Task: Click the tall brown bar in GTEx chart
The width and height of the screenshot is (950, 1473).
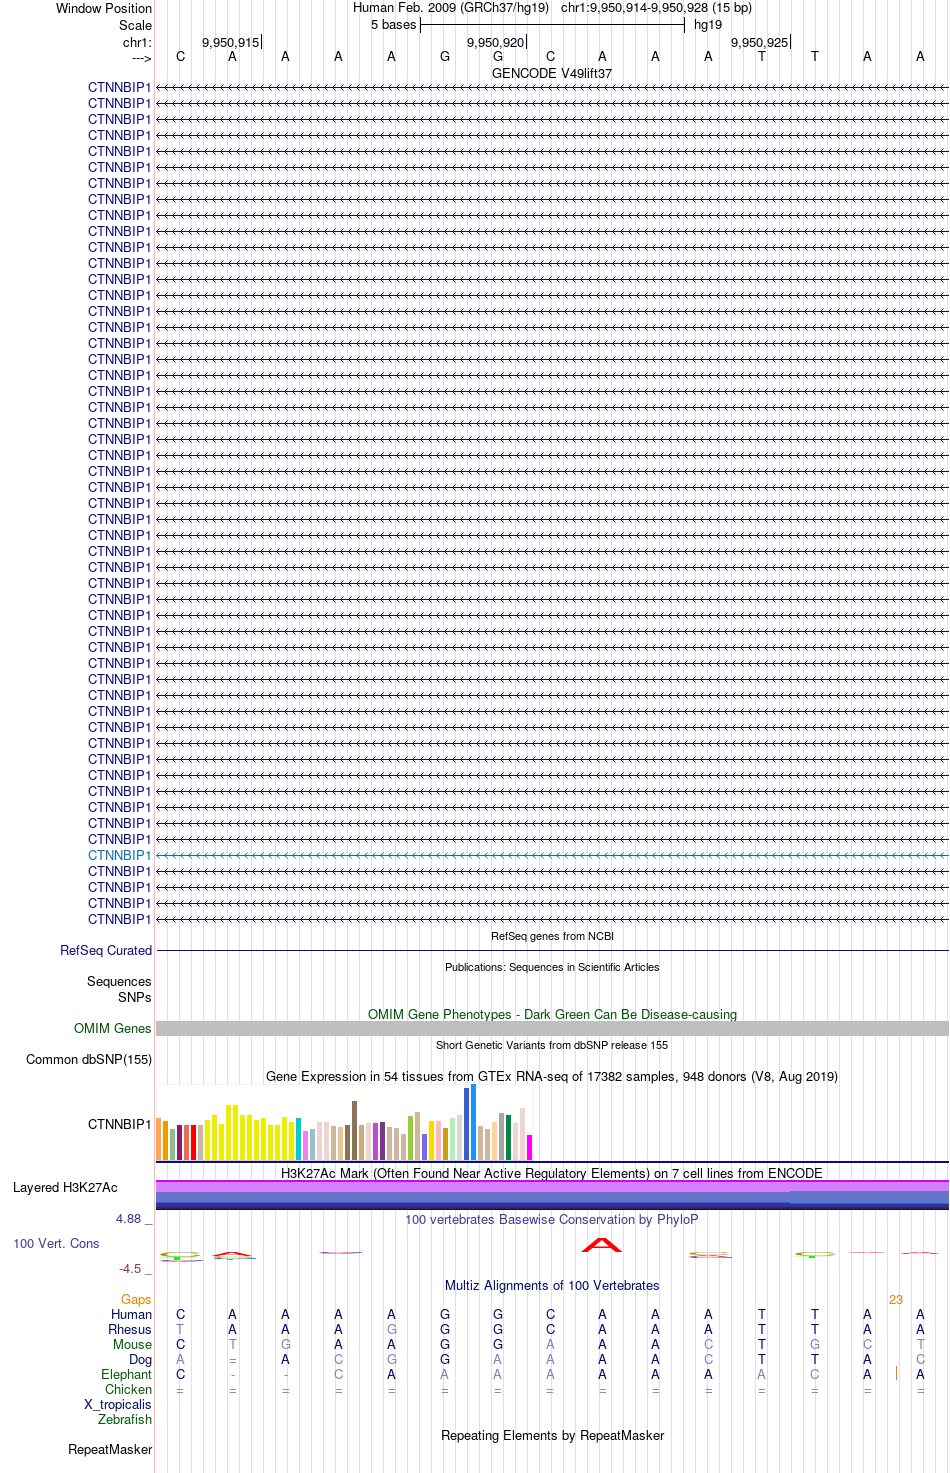Action: point(354,1130)
